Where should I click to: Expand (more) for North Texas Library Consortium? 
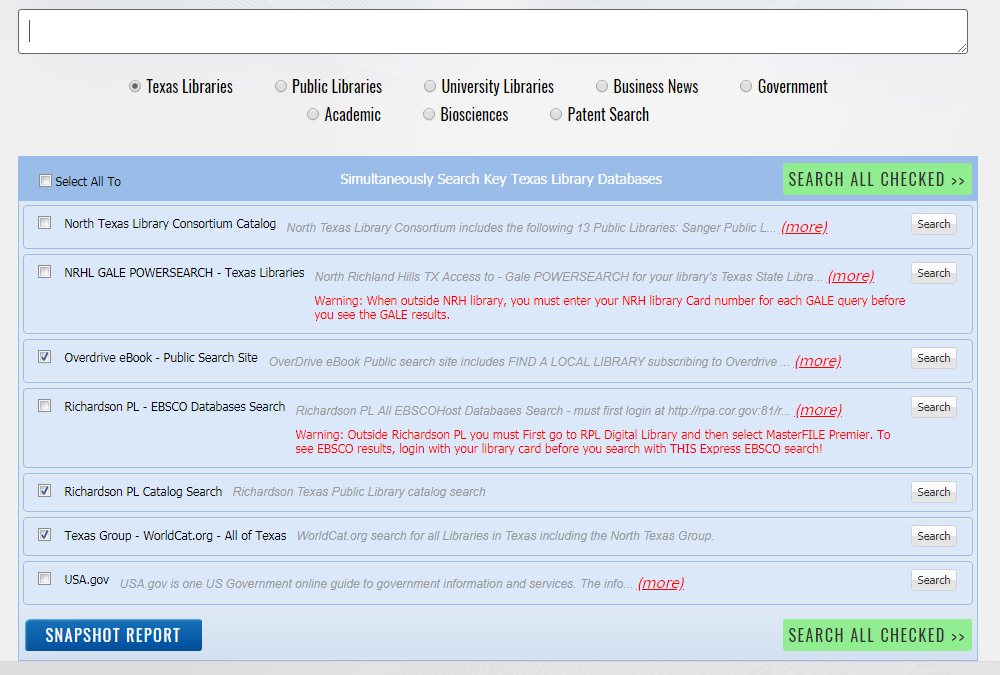tap(804, 227)
